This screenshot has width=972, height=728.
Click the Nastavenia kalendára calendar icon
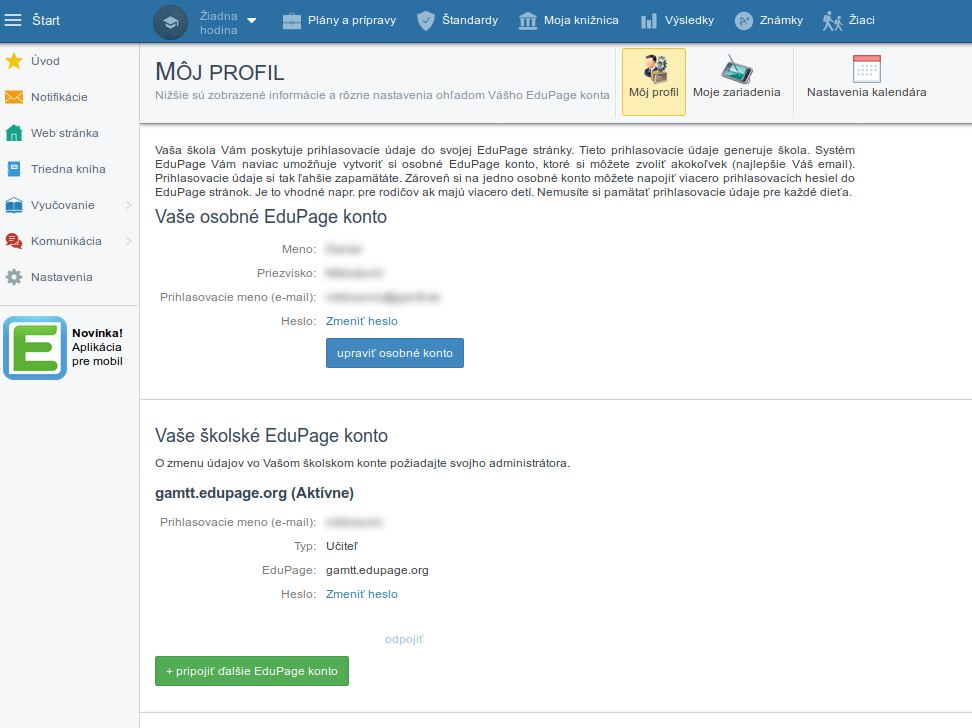(867, 69)
